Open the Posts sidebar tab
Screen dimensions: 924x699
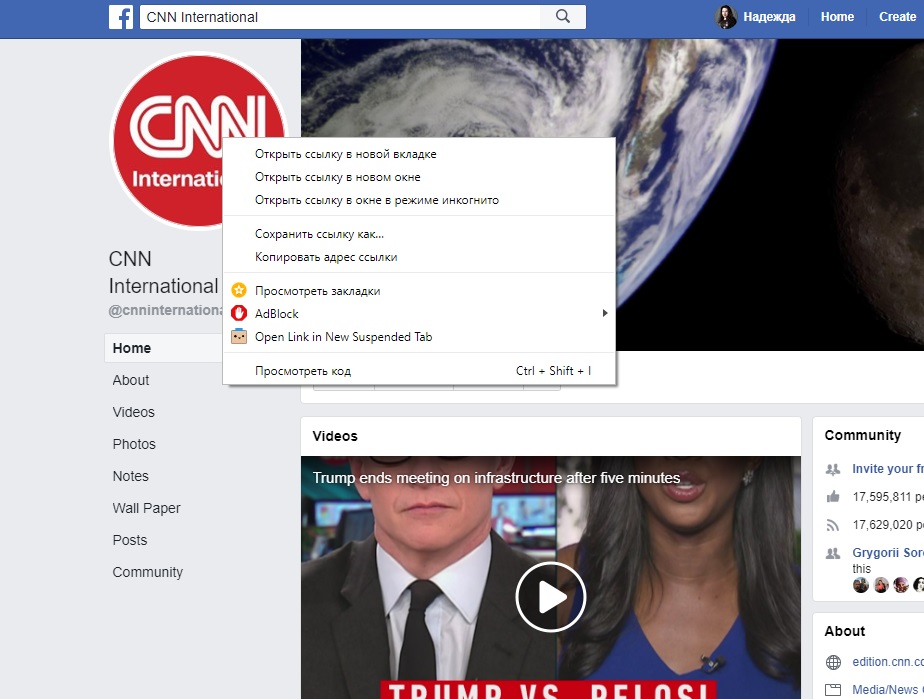point(130,540)
